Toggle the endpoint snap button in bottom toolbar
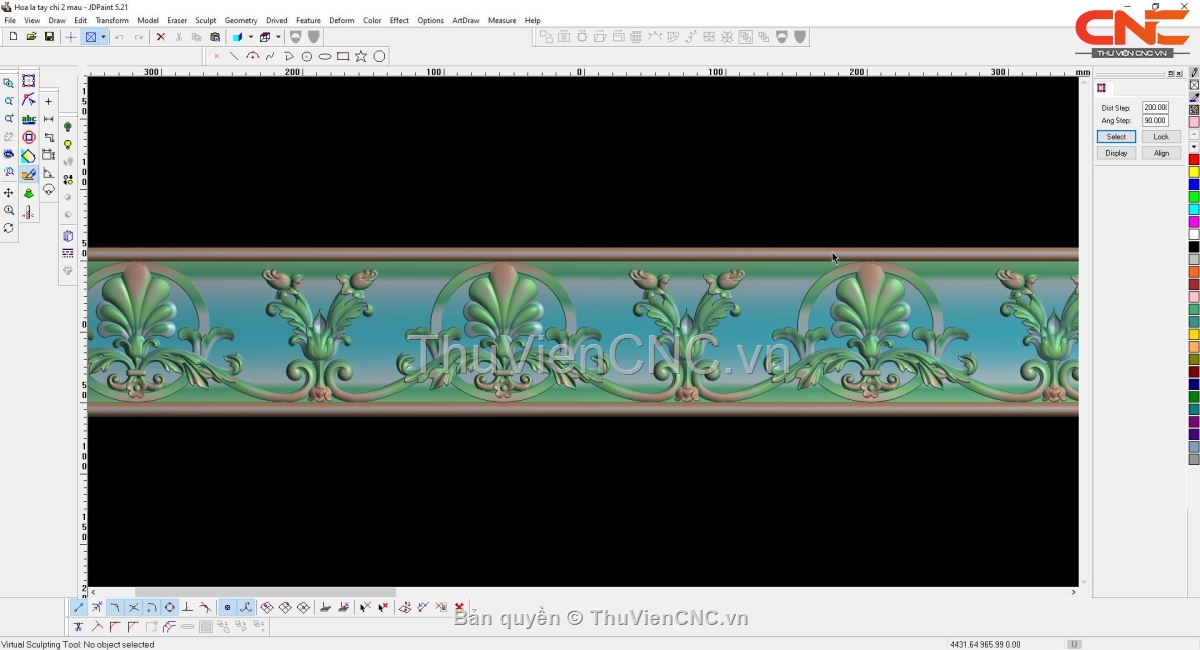Viewport: 1200px width, 650px height. click(79, 608)
